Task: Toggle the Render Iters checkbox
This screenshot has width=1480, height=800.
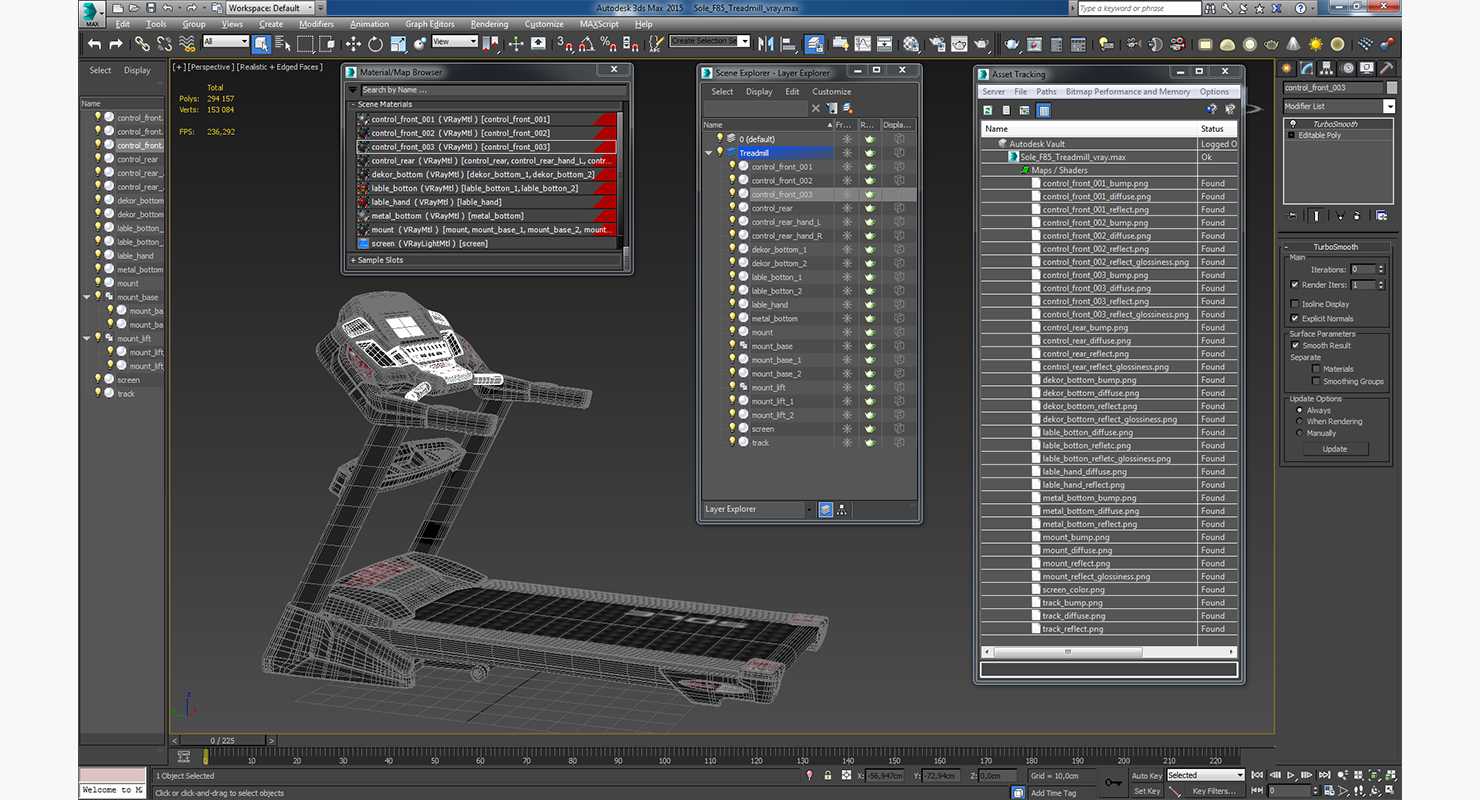Action: [1295, 285]
